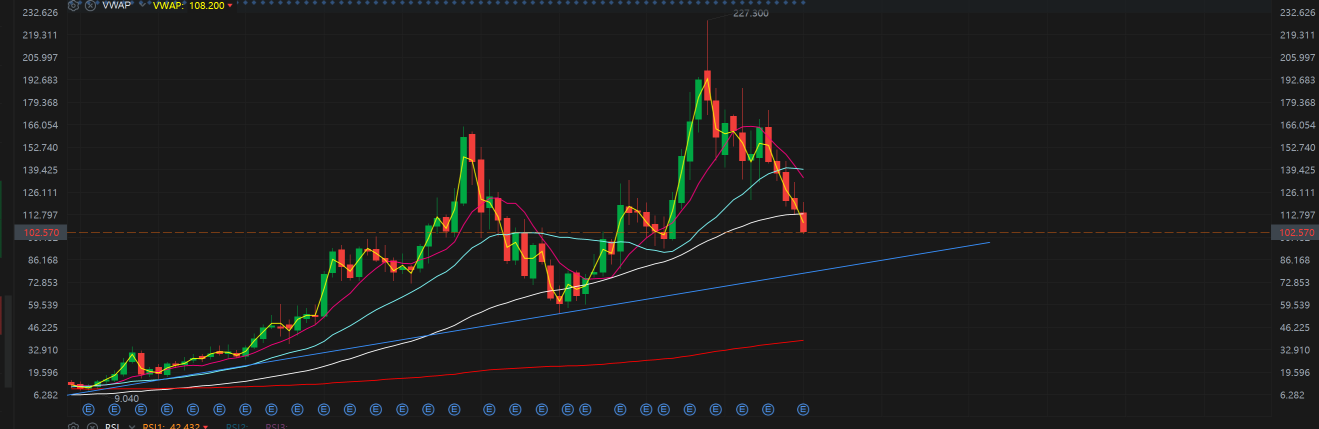Select the RSI indicator name label
Viewport: 1319px width, 429px height.
coord(112,426)
